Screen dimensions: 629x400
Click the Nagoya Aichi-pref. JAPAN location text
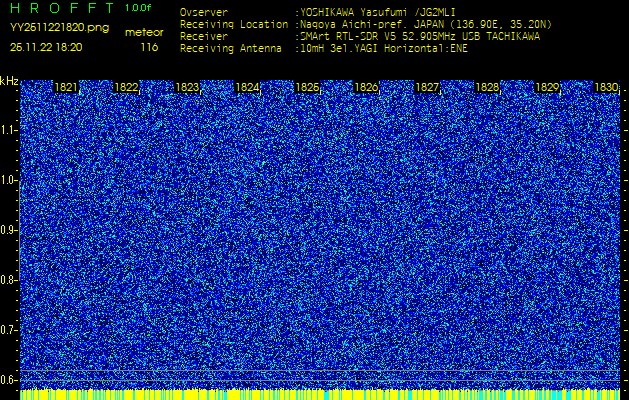click(373, 24)
